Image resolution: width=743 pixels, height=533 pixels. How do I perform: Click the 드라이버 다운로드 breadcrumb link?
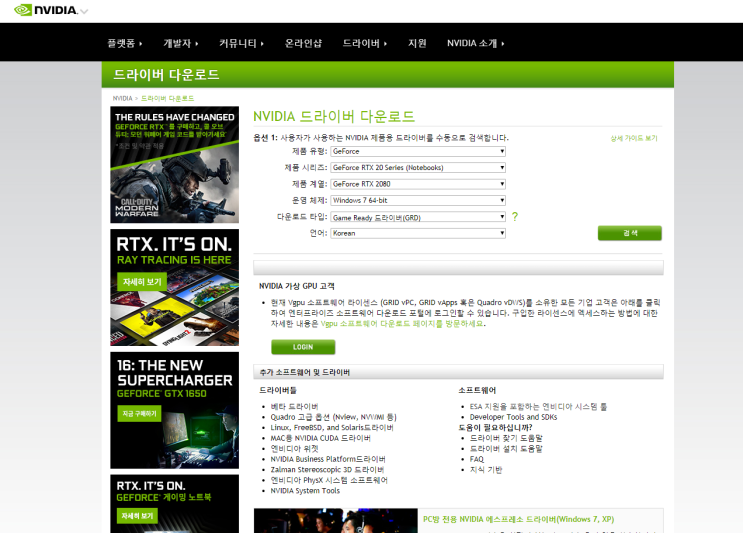(167, 99)
